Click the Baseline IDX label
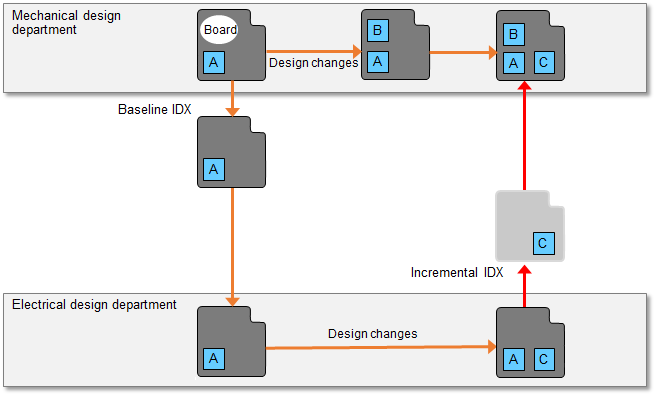Image resolution: width=656 pixels, height=396 pixels. pos(154,109)
